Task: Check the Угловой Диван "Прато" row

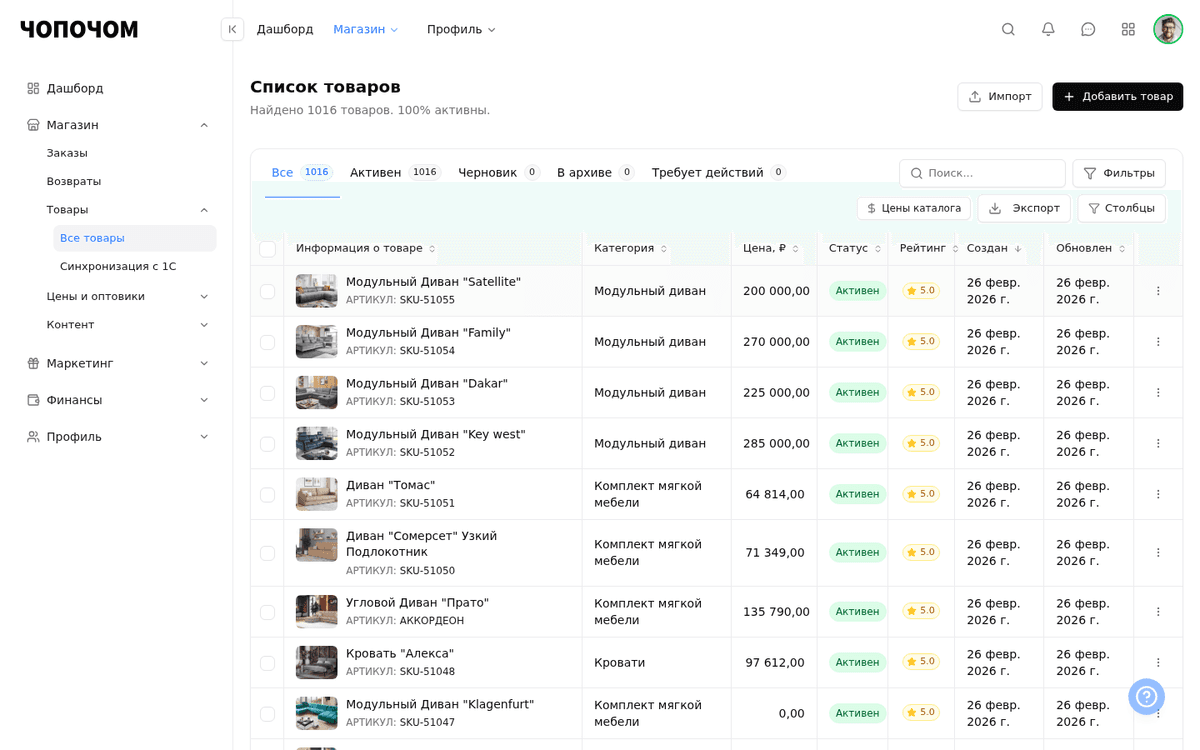Action: [x=267, y=612]
